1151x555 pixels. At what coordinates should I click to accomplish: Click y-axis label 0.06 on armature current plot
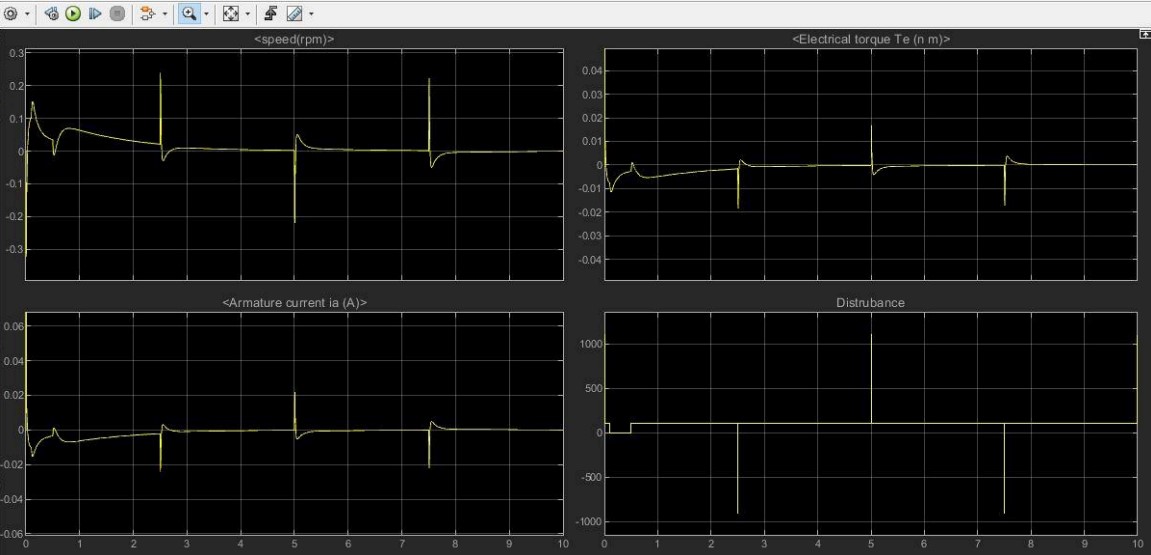click(x=12, y=327)
